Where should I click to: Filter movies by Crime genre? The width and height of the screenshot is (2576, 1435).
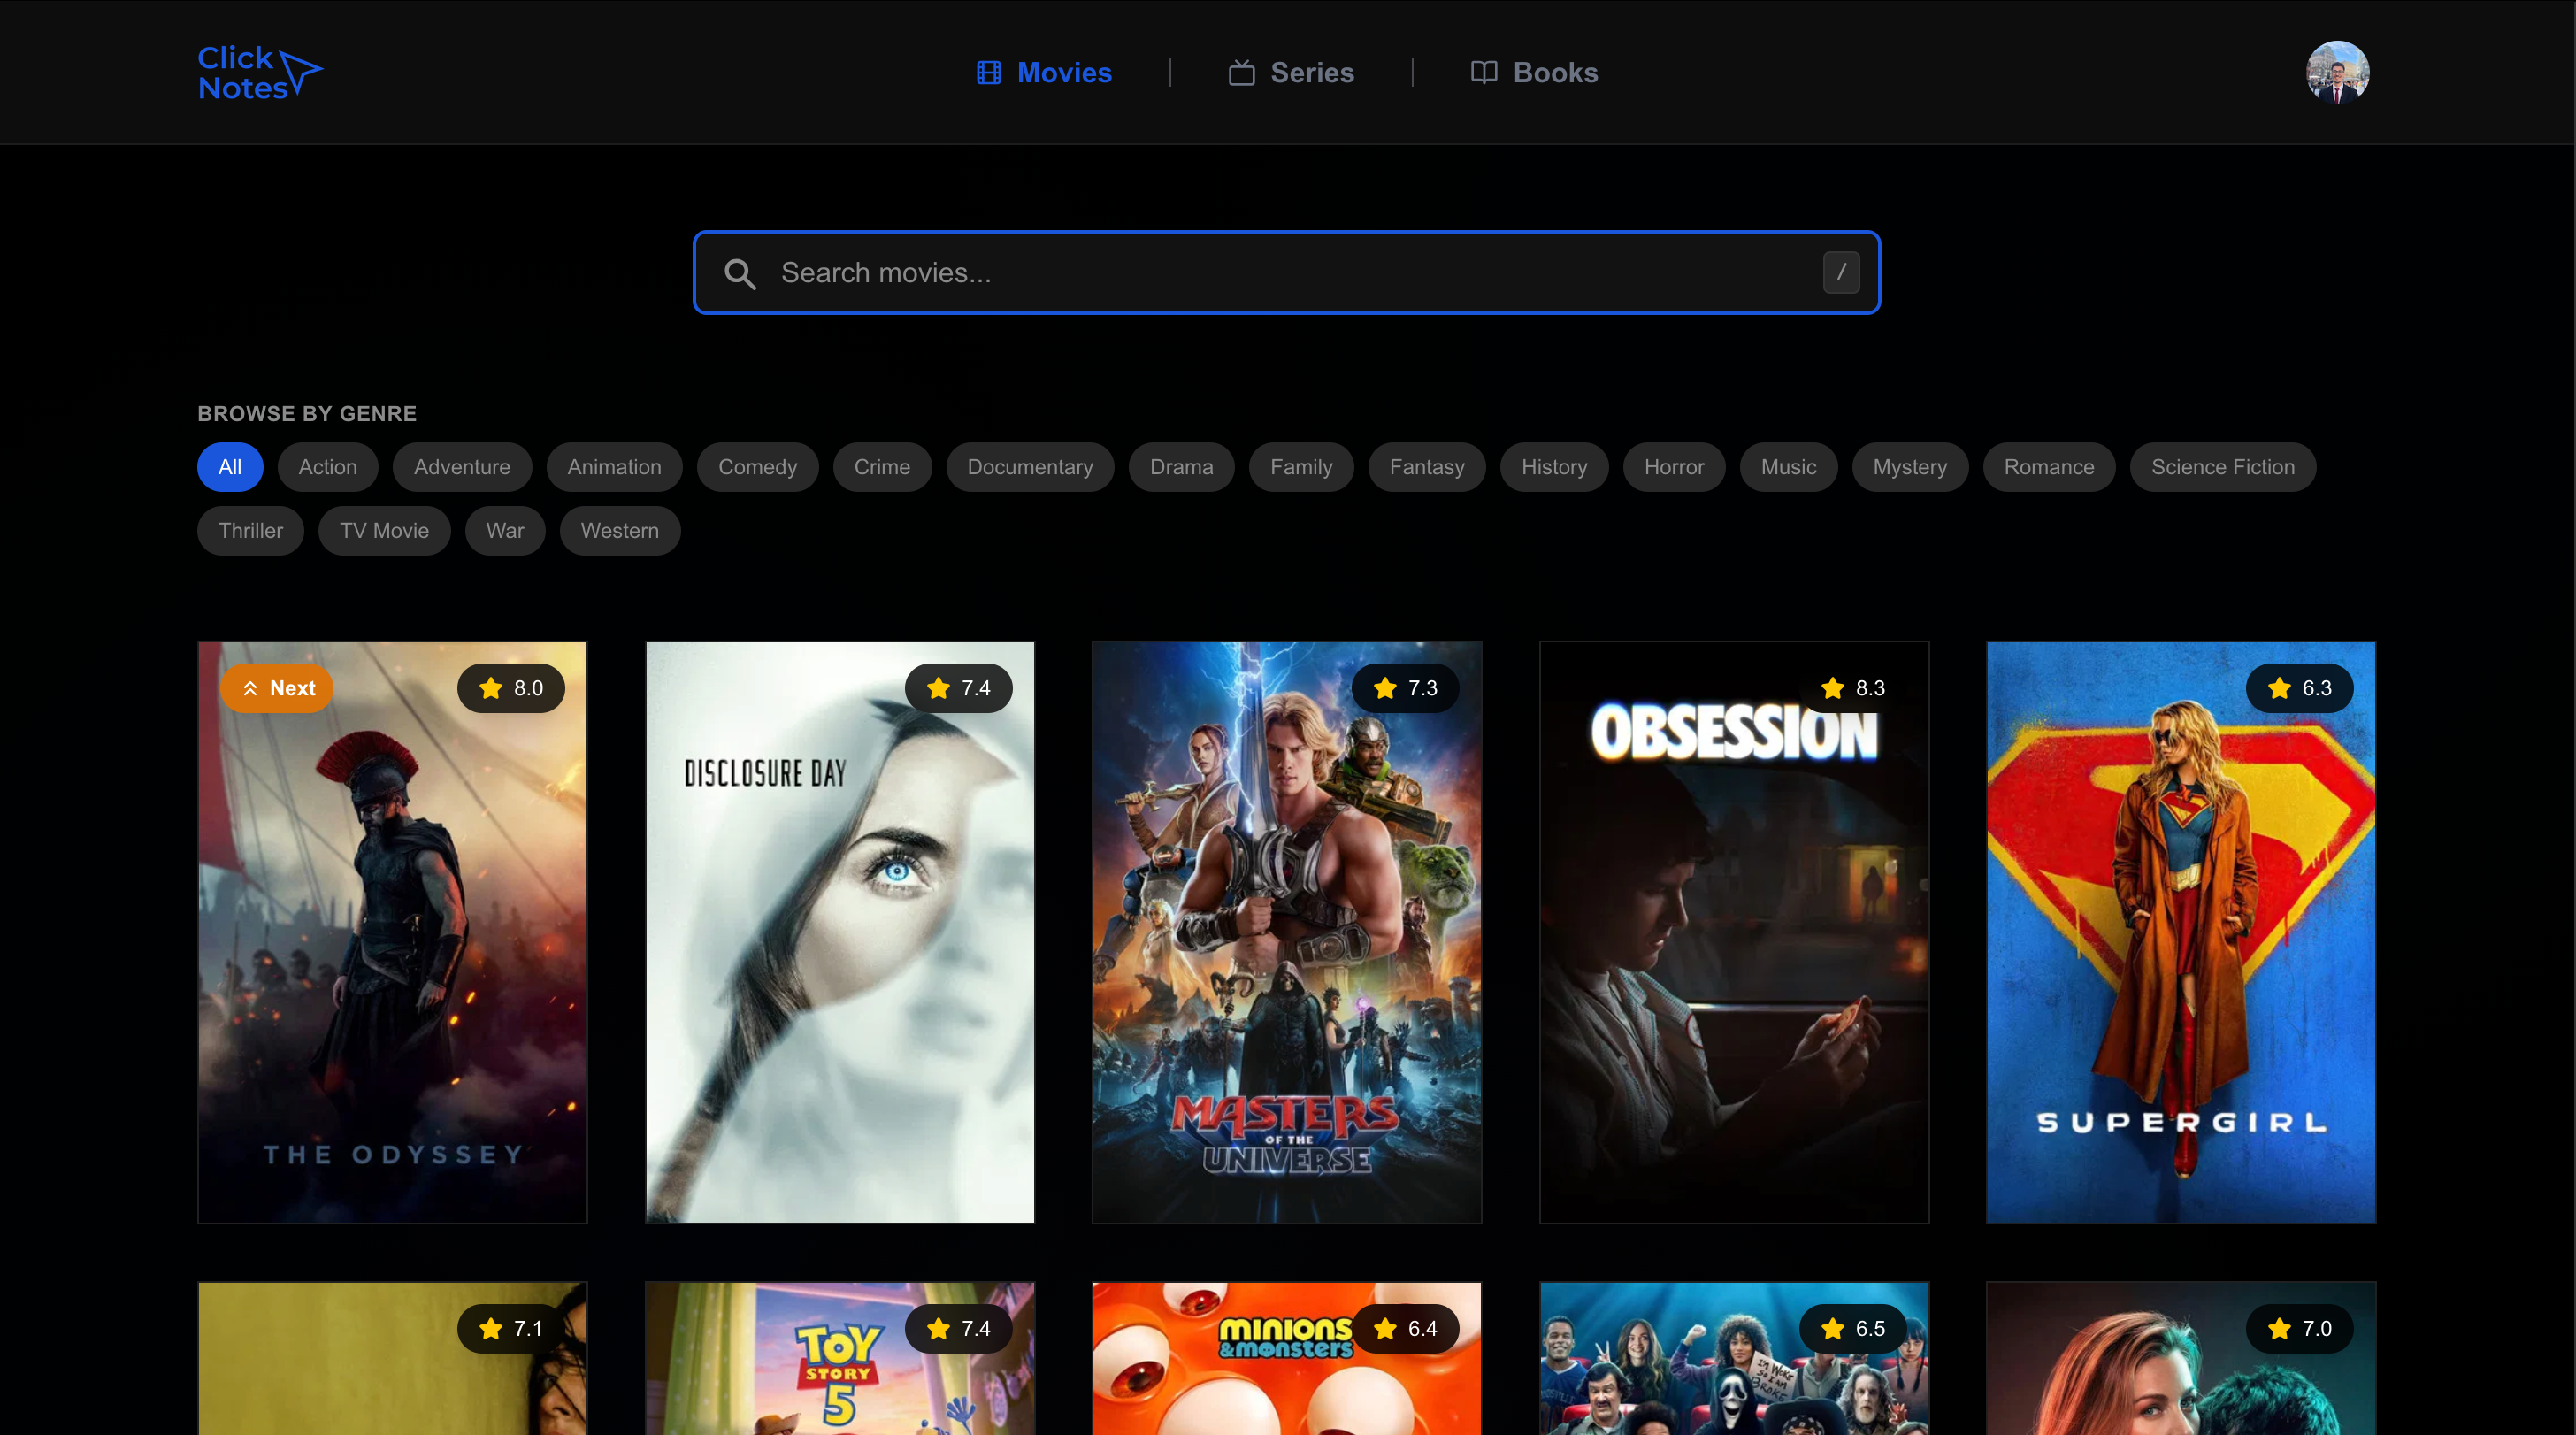point(882,467)
